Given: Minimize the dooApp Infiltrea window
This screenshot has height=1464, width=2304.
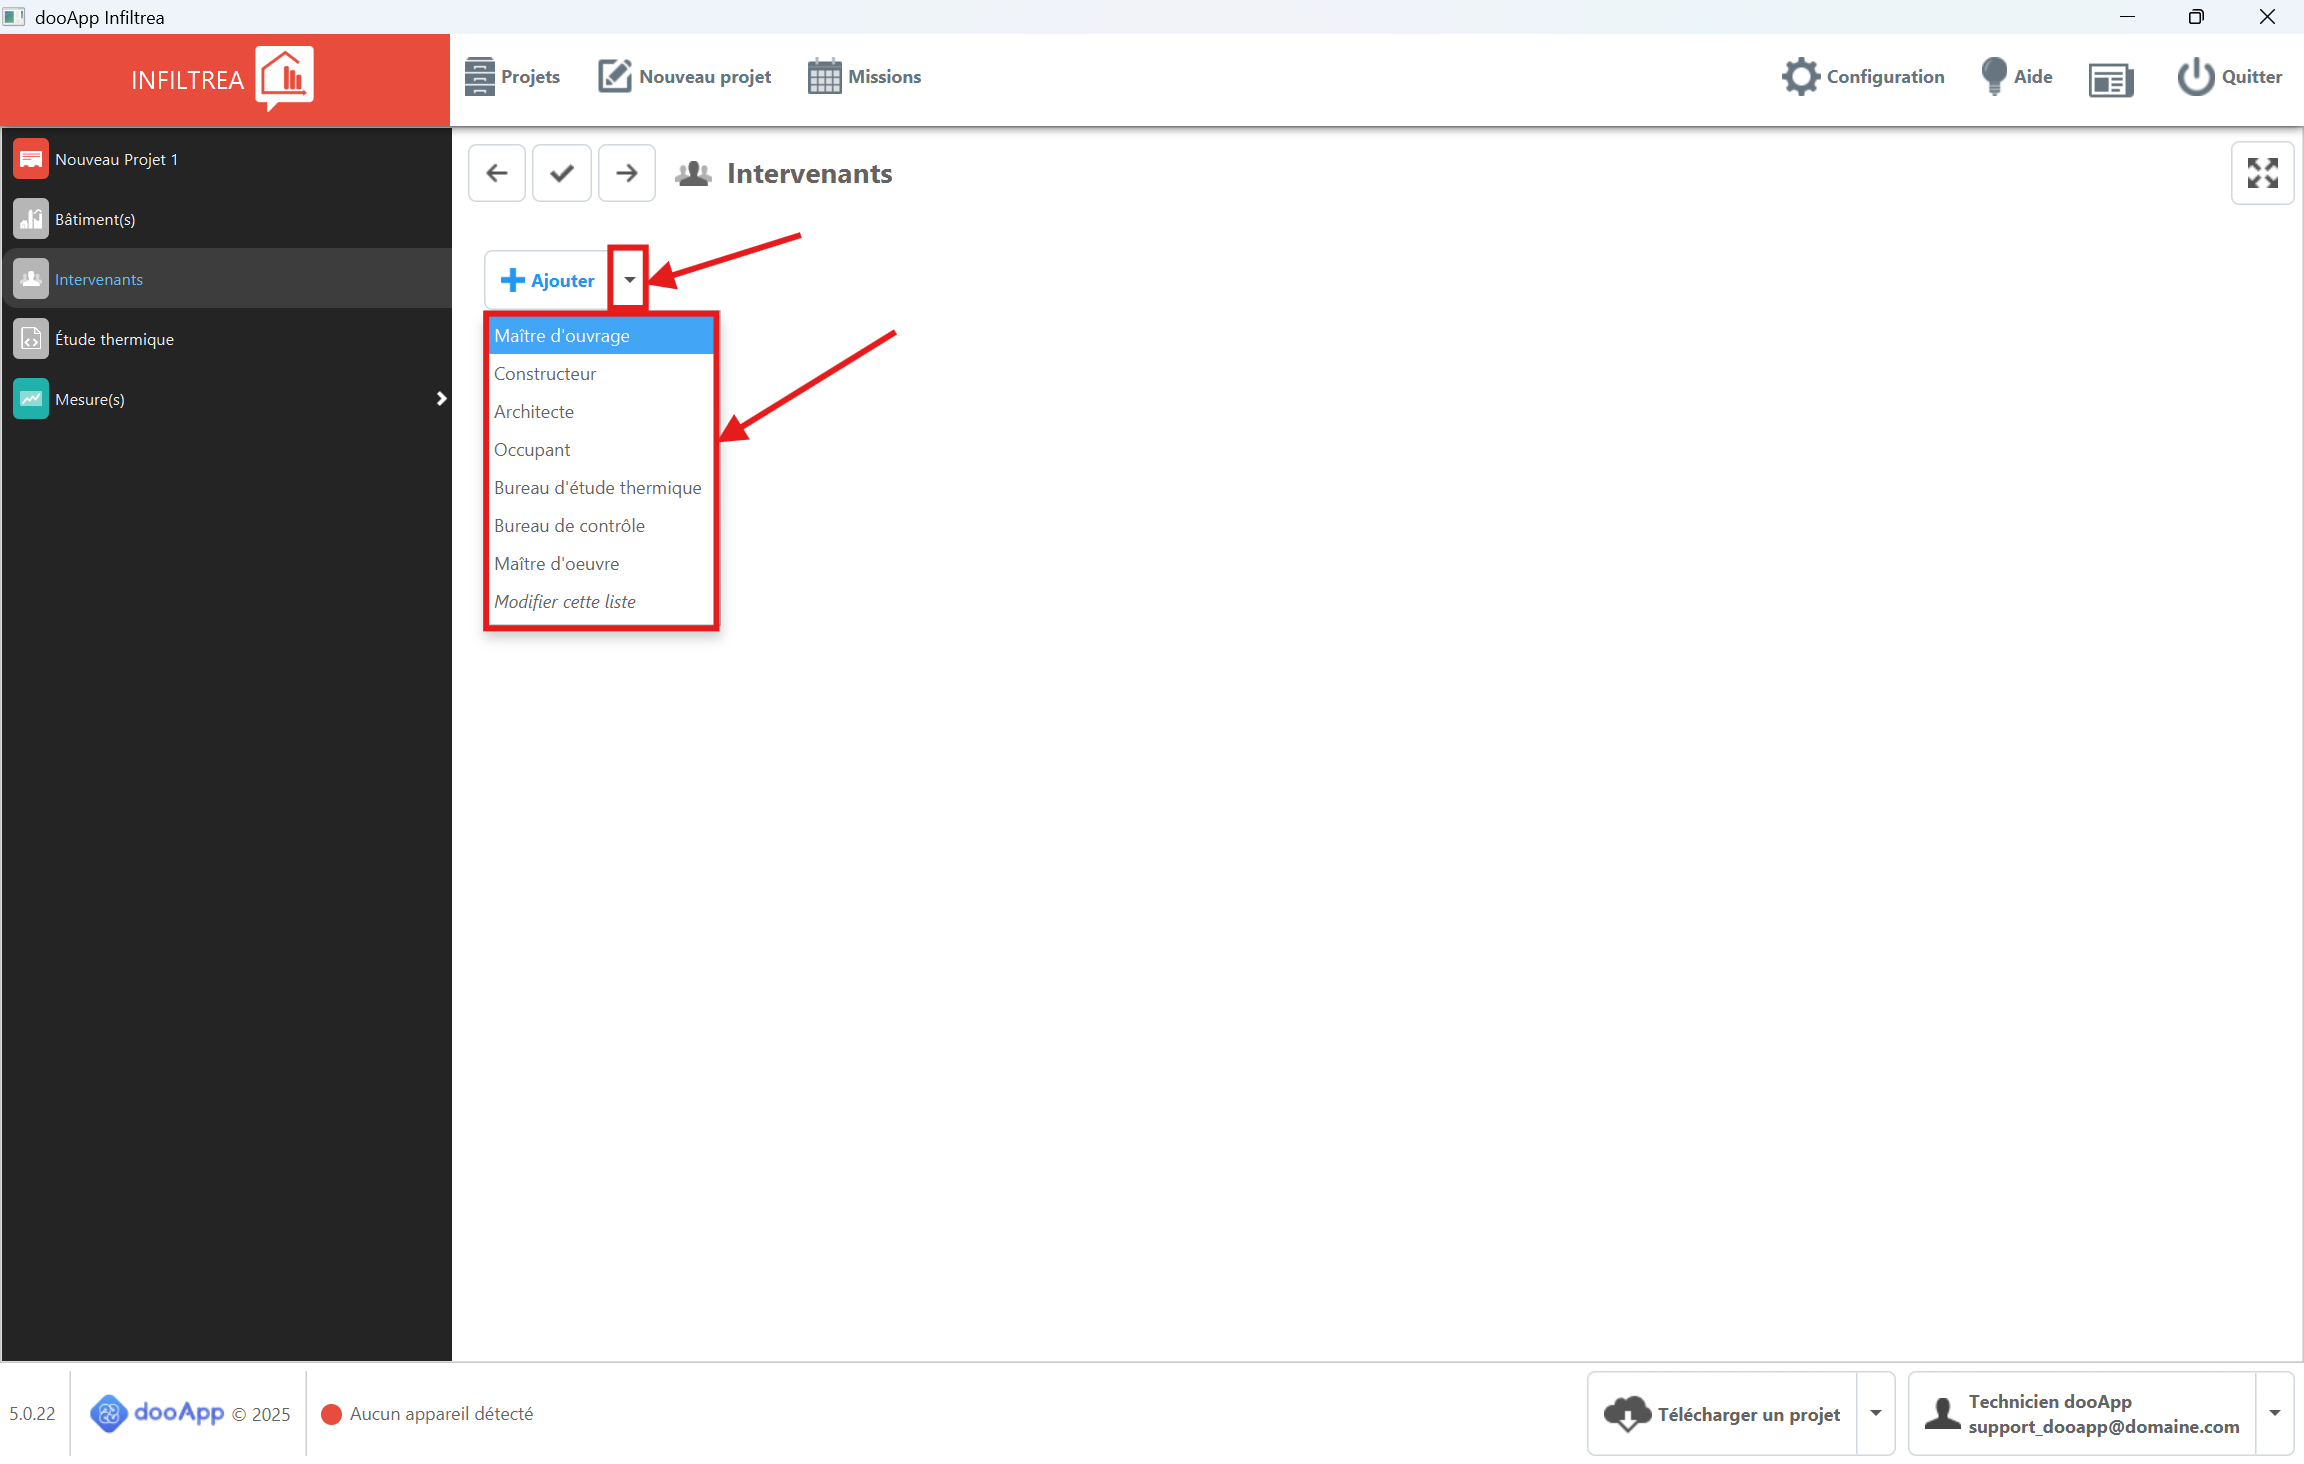Looking at the screenshot, I should (2127, 17).
